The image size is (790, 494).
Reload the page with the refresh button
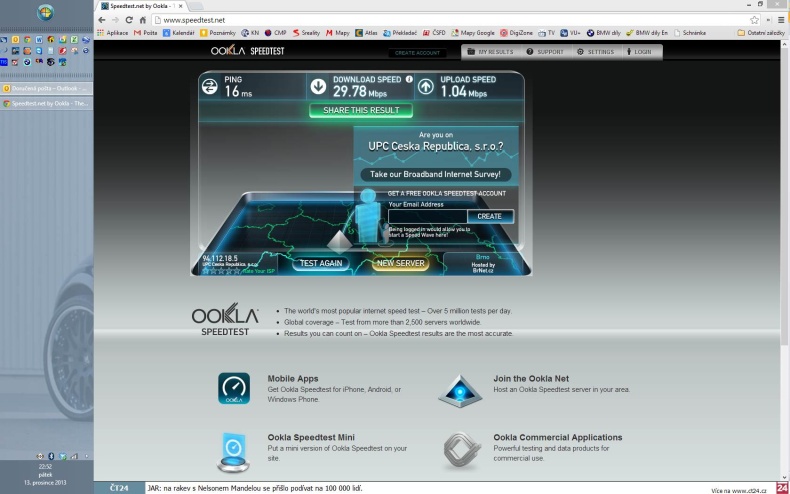[x=129, y=19]
